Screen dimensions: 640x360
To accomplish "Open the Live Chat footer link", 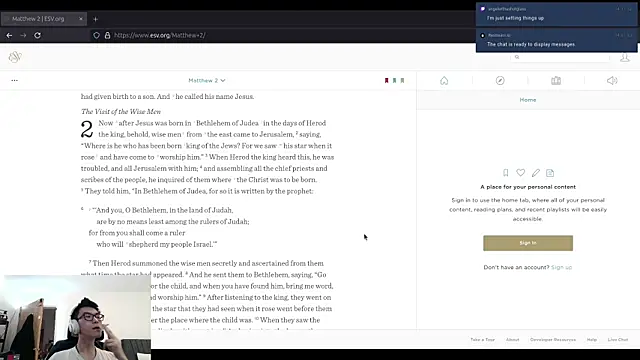I will point(618,340).
